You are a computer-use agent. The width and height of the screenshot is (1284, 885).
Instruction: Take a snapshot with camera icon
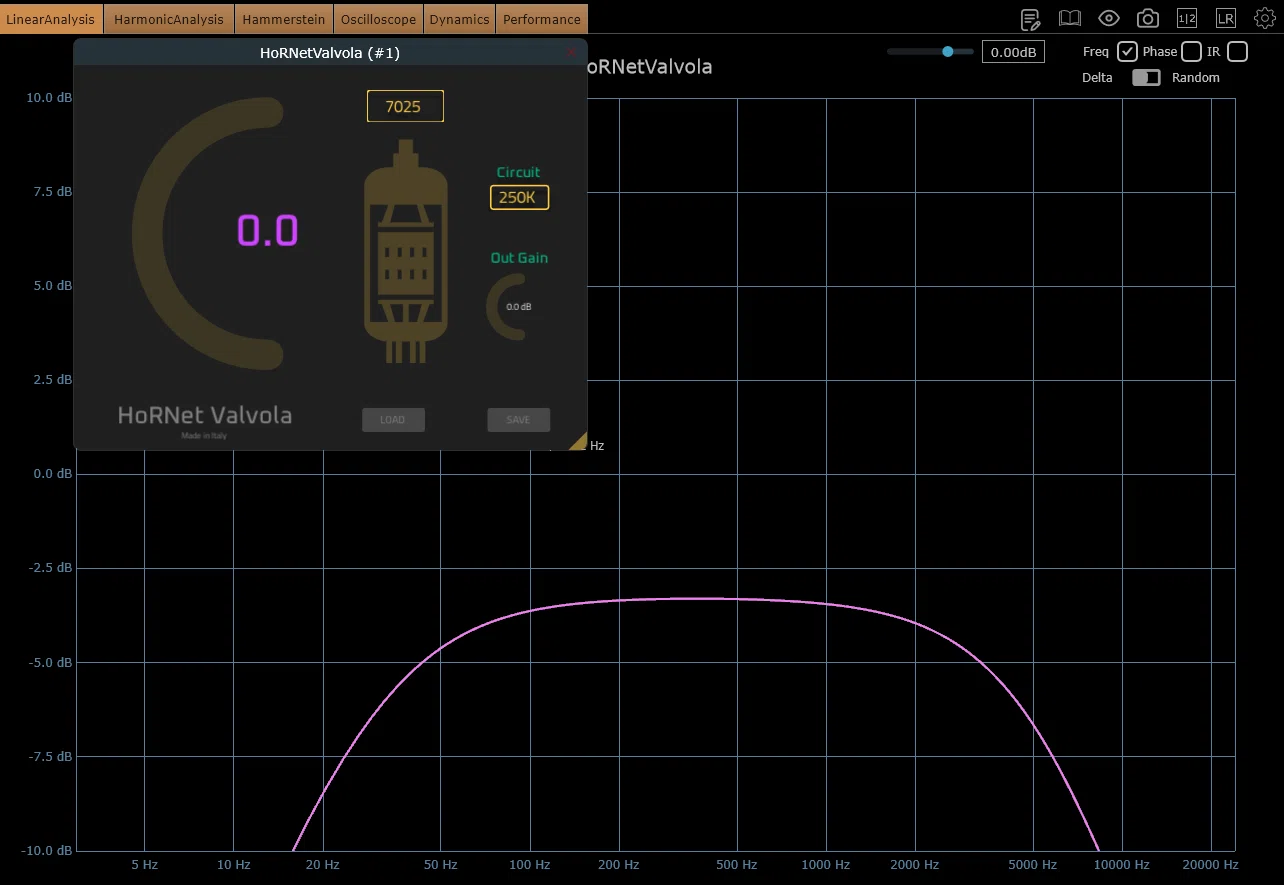1148,19
